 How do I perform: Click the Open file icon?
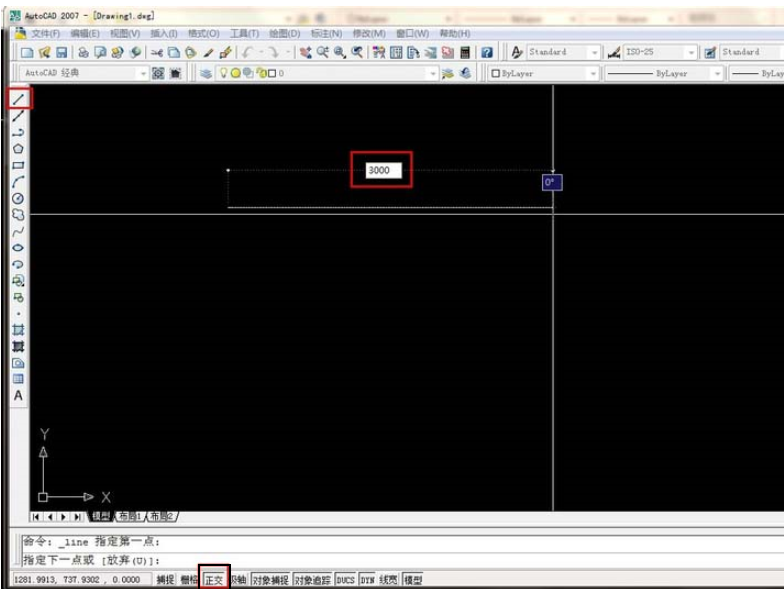tap(44, 52)
